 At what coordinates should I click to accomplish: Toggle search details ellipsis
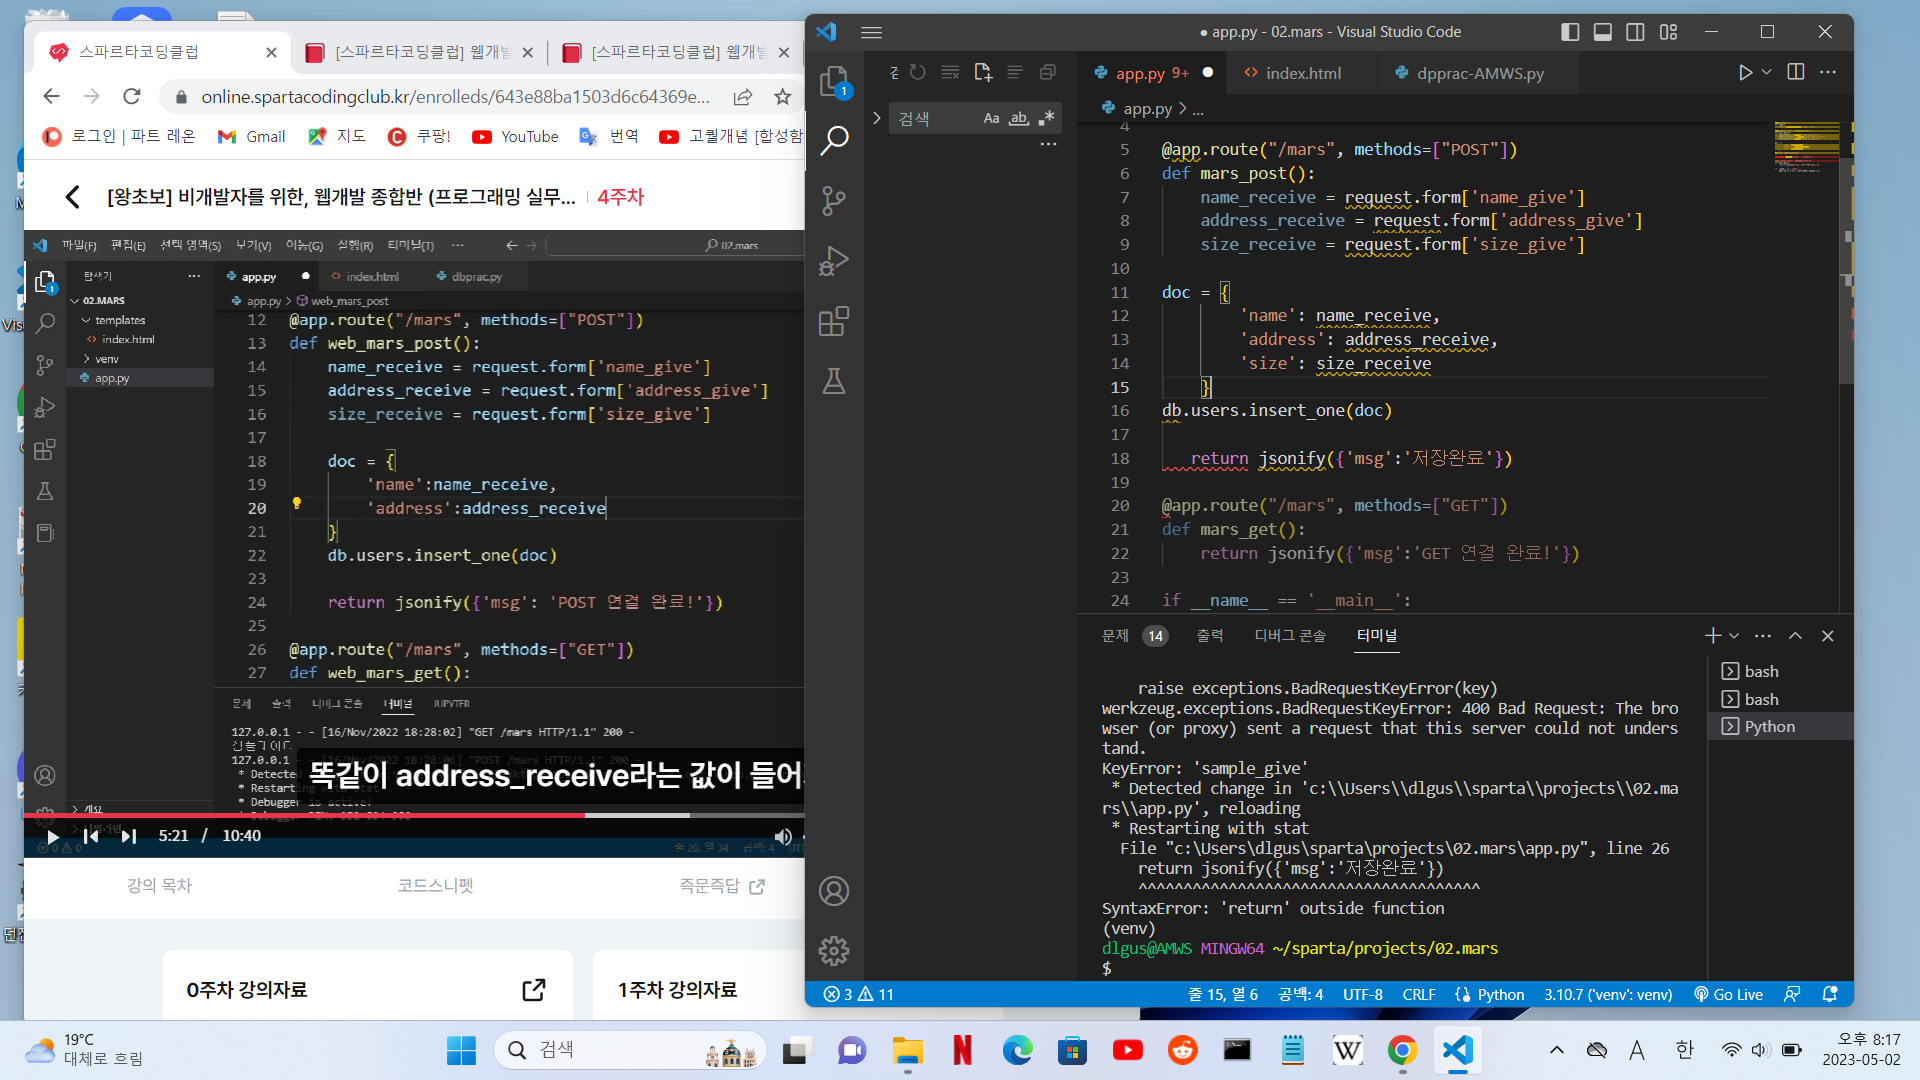point(1048,145)
